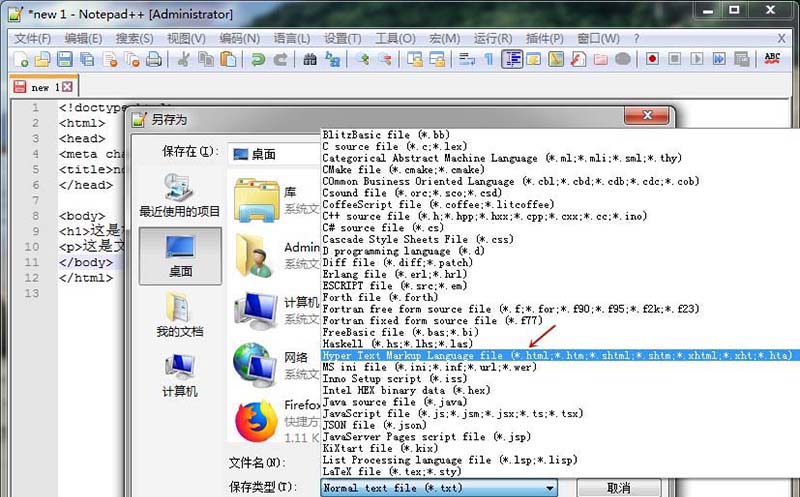Select BlitzBasic file (*.bb) type
This screenshot has height=497, width=800.
(x=558, y=135)
